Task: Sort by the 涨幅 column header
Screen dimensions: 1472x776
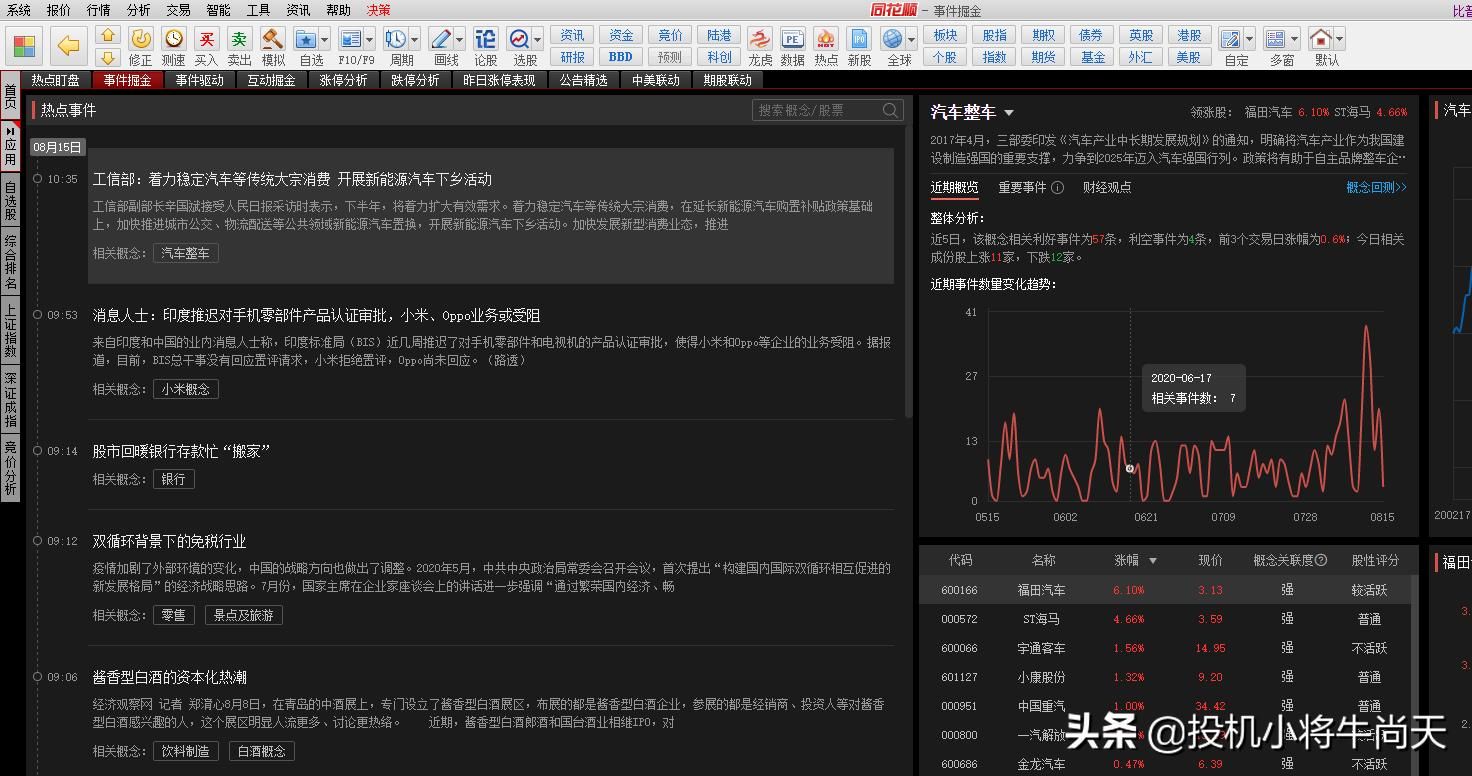Action: pos(1136,560)
